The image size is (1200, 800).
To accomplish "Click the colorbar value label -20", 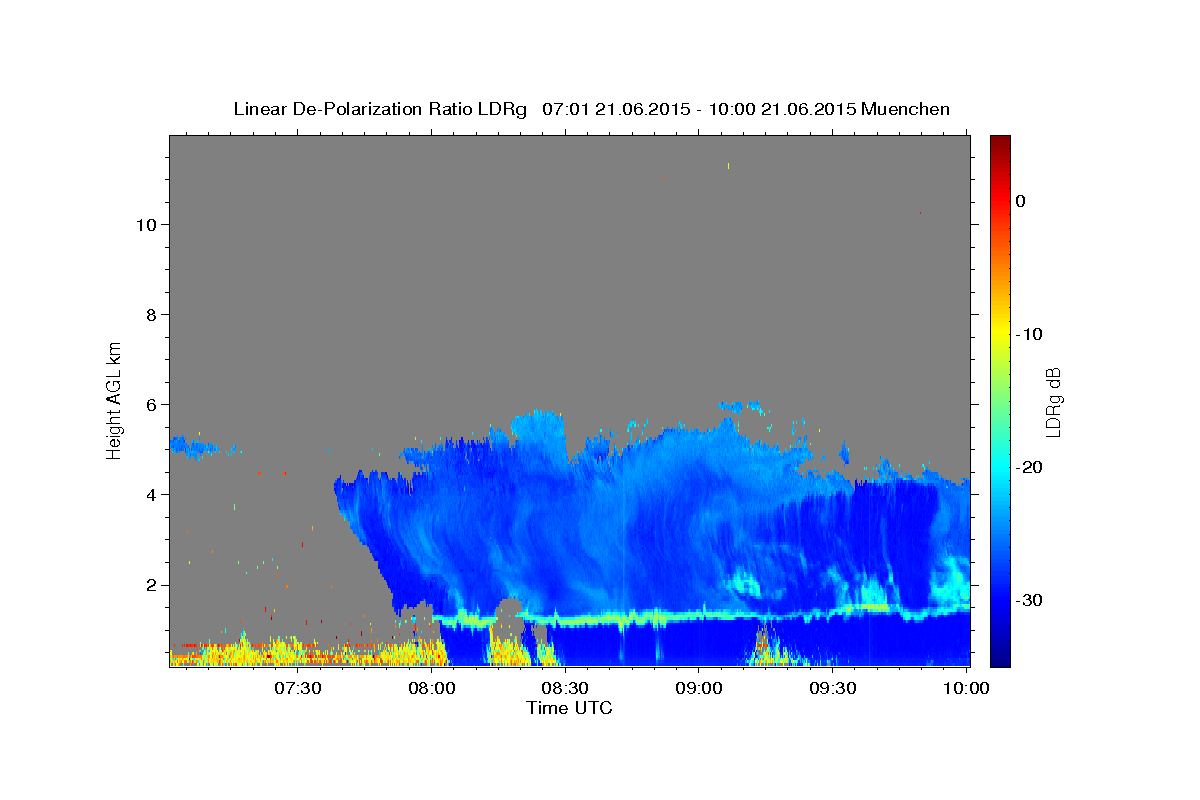I will pyautogui.click(x=1030, y=467).
